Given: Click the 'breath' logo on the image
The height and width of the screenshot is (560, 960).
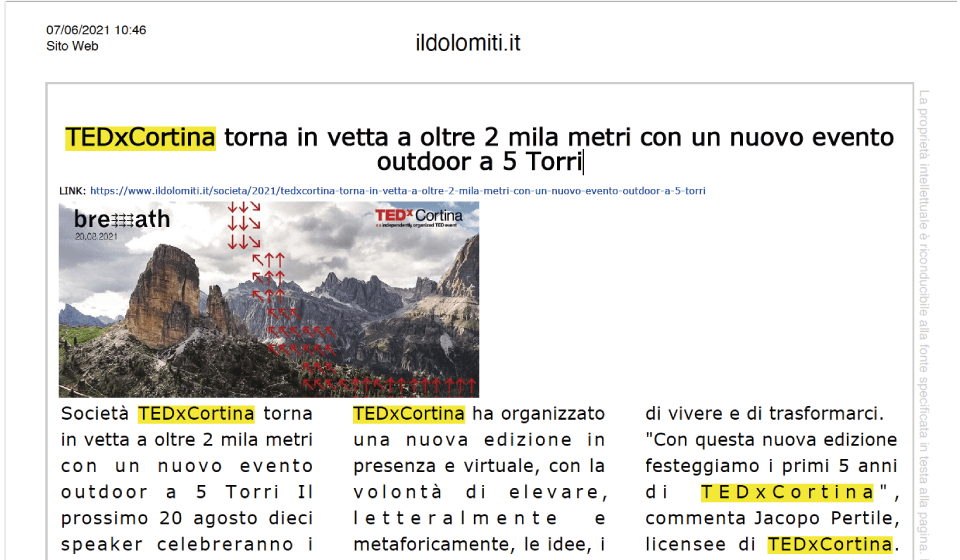Looking at the screenshot, I should click(121, 219).
